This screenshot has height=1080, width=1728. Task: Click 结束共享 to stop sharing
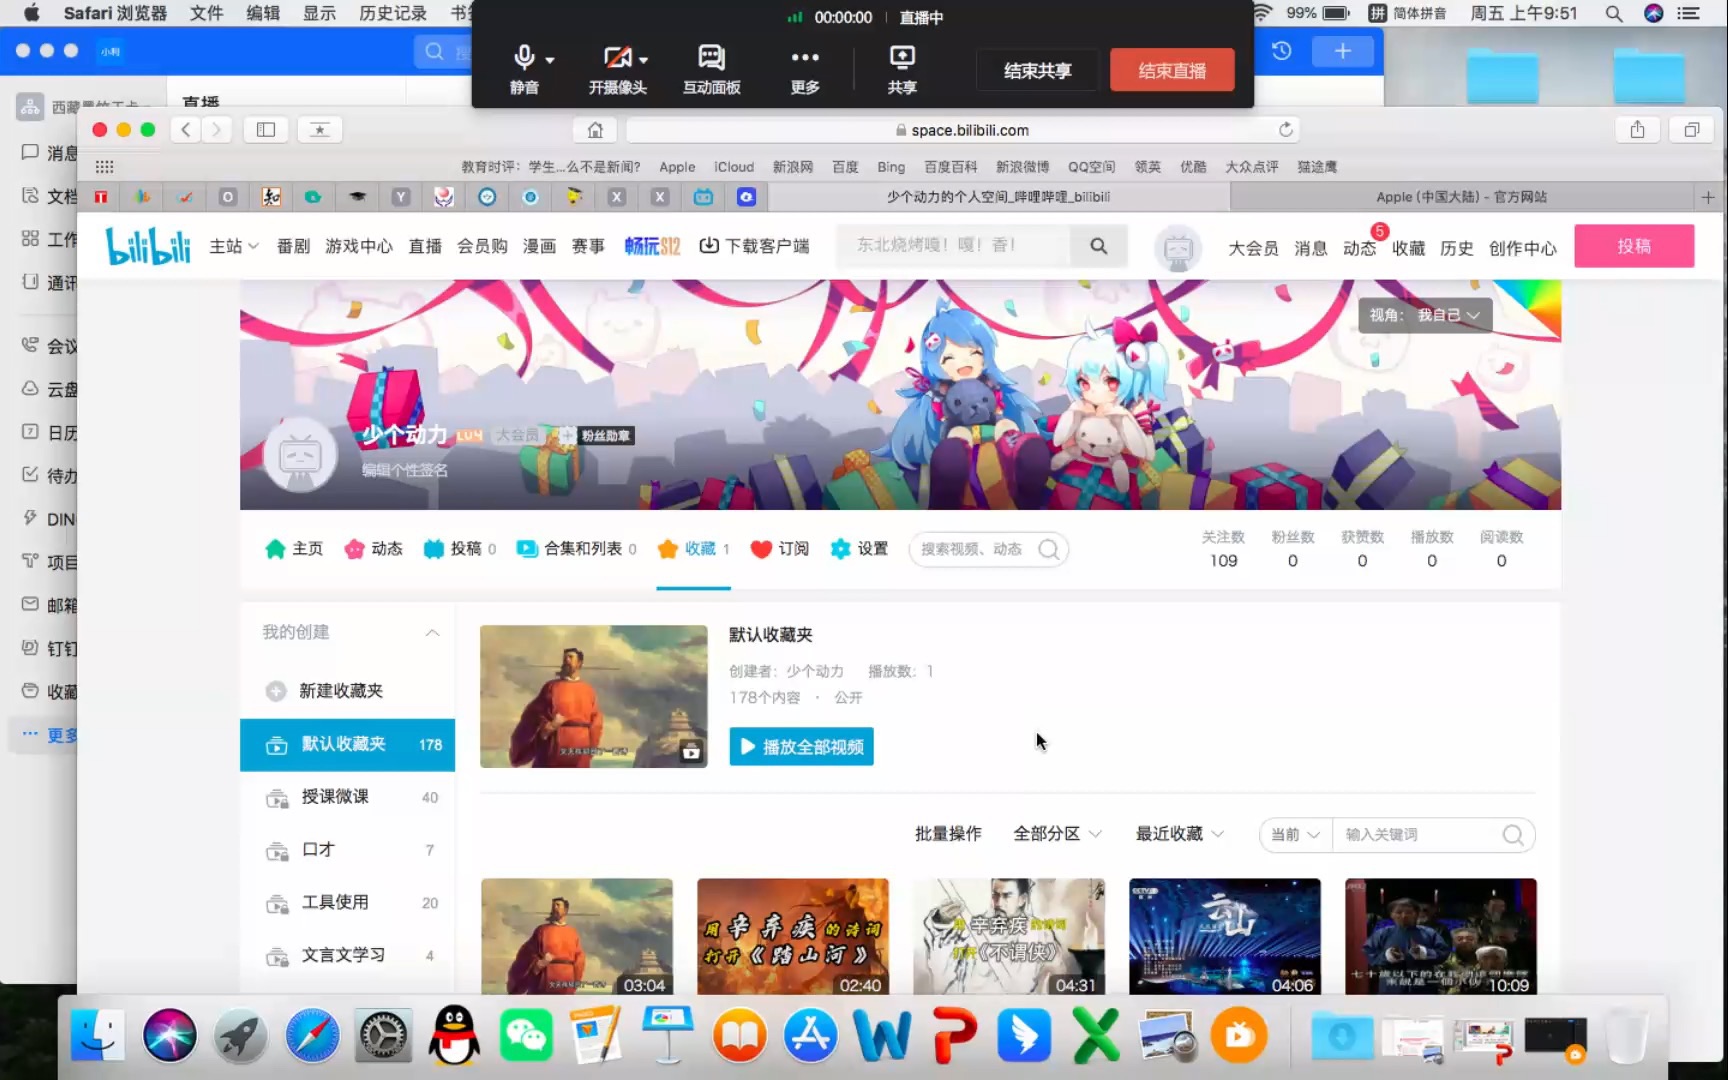(1037, 71)
